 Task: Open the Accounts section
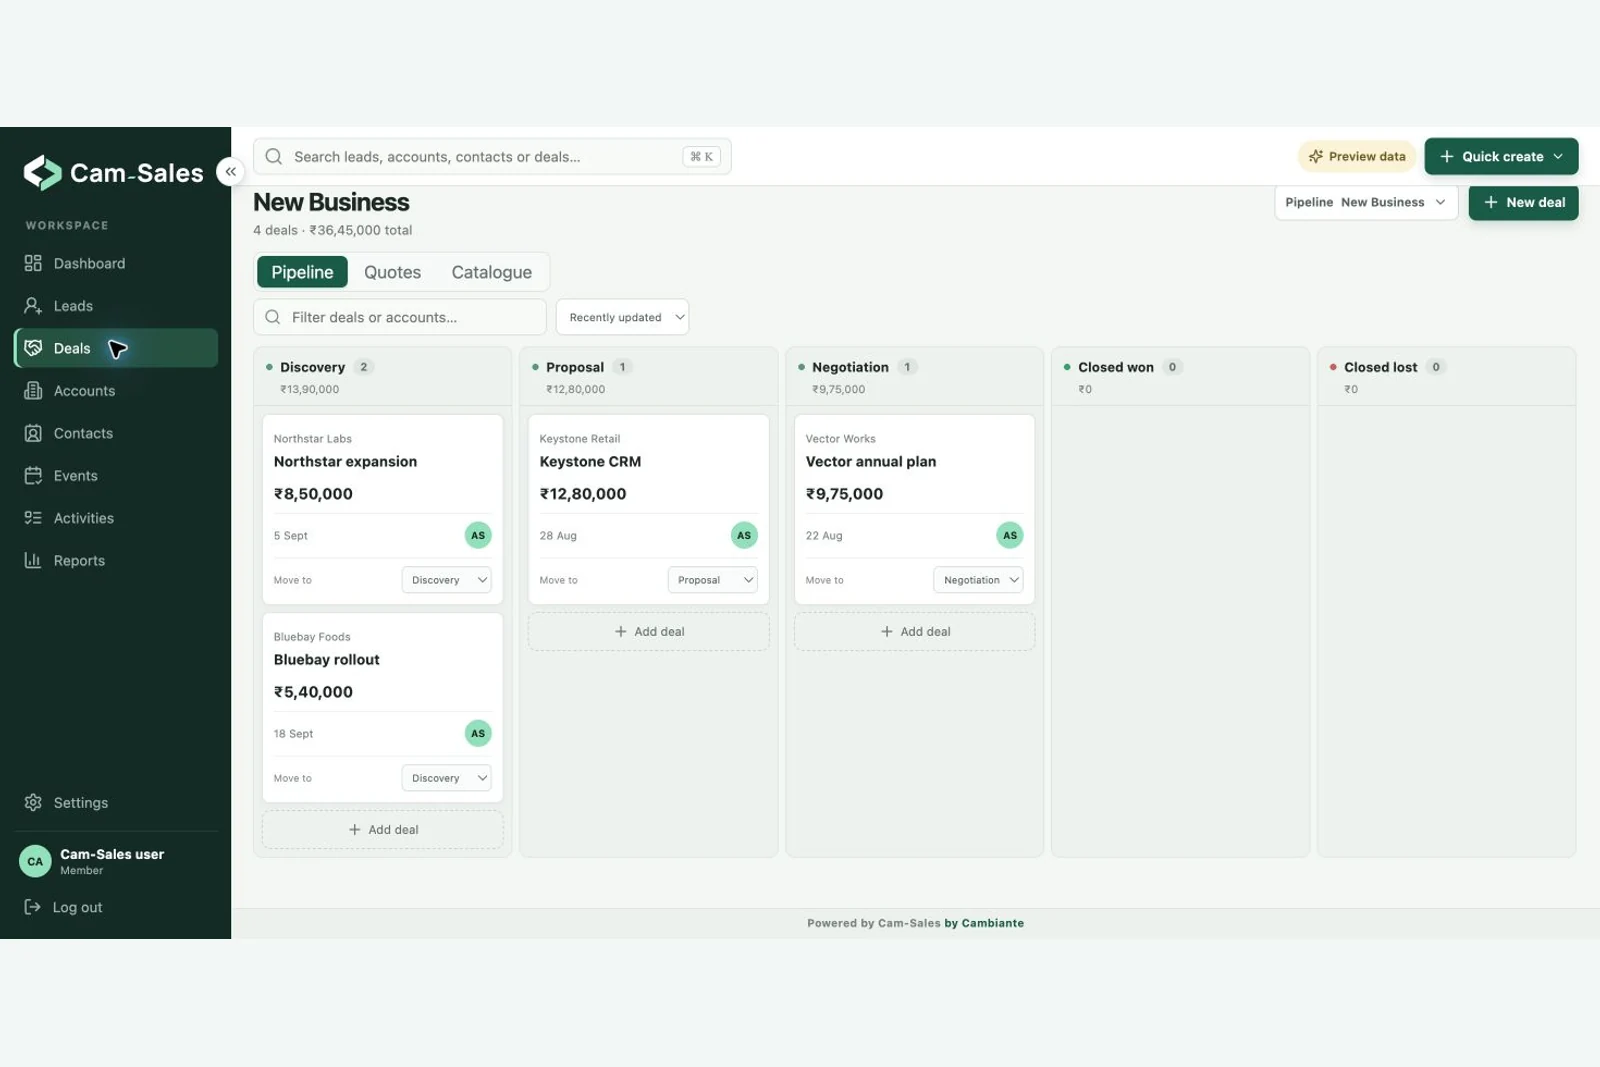pyautogui.click(x=116, y=391)
